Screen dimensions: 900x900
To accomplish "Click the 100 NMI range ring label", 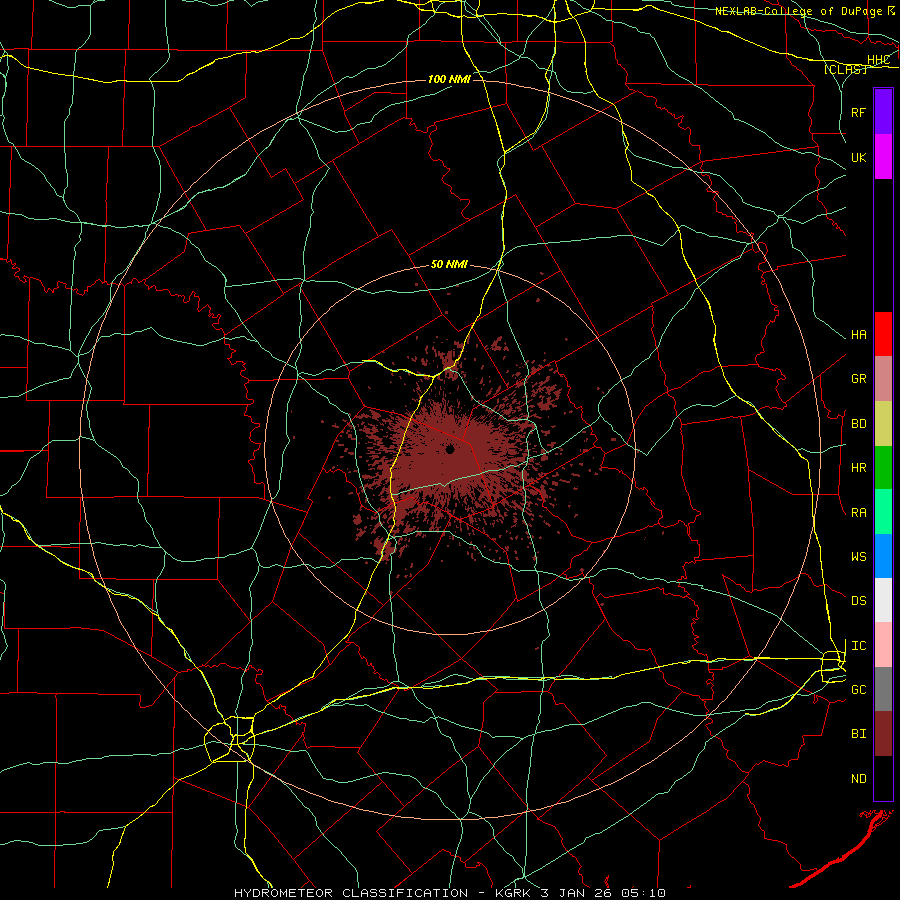I will pos(449,79).
